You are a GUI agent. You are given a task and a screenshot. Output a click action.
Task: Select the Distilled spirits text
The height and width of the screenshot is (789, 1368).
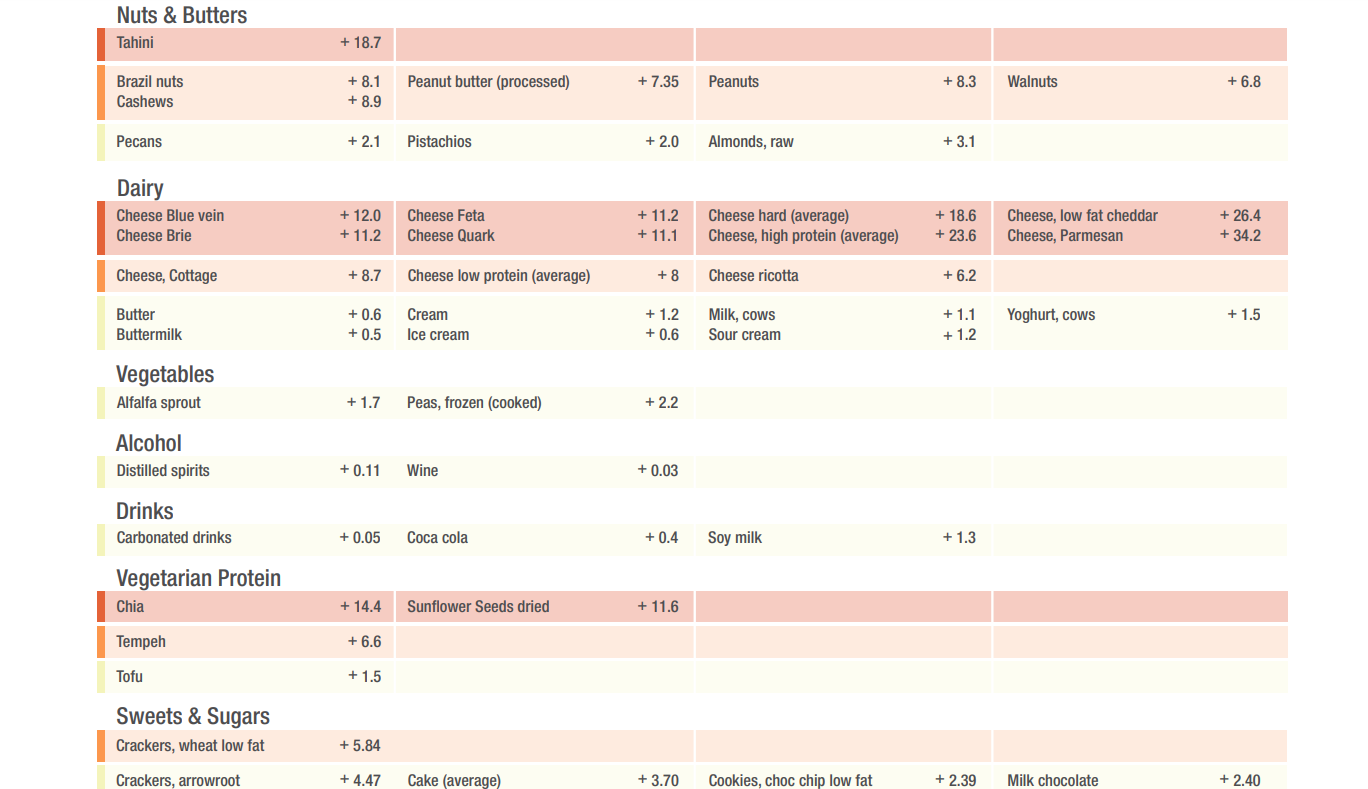pyautogui.click(x=163, y=471)
